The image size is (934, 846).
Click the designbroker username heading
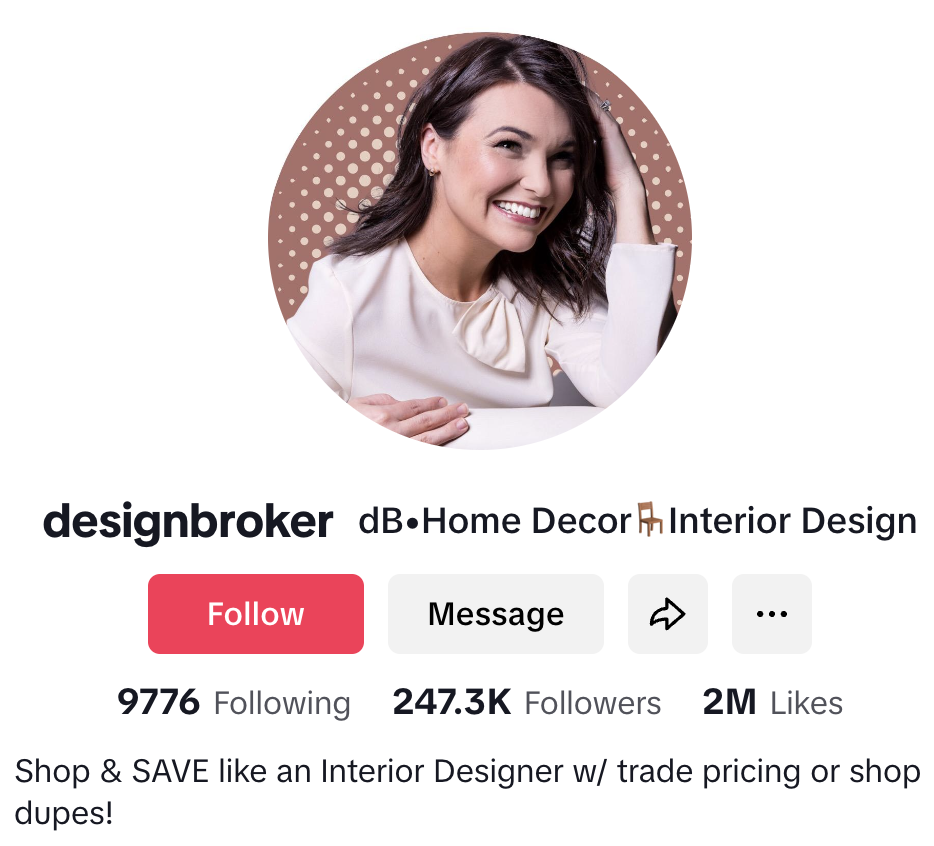(x=188, y=522)
